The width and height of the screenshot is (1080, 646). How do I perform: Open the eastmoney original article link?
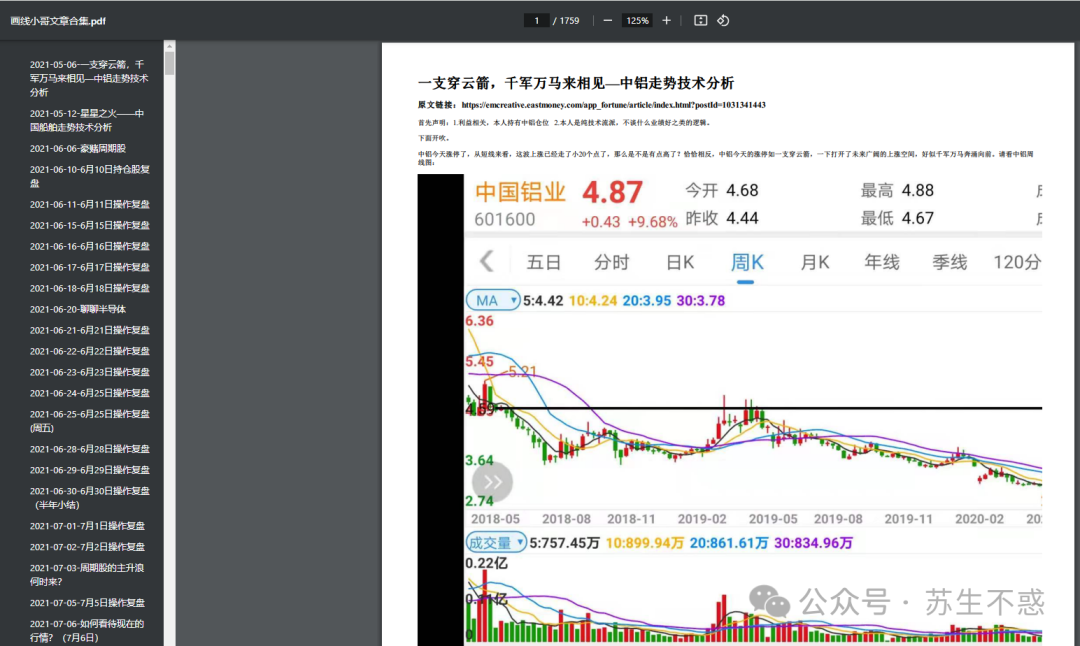(613, 105)
